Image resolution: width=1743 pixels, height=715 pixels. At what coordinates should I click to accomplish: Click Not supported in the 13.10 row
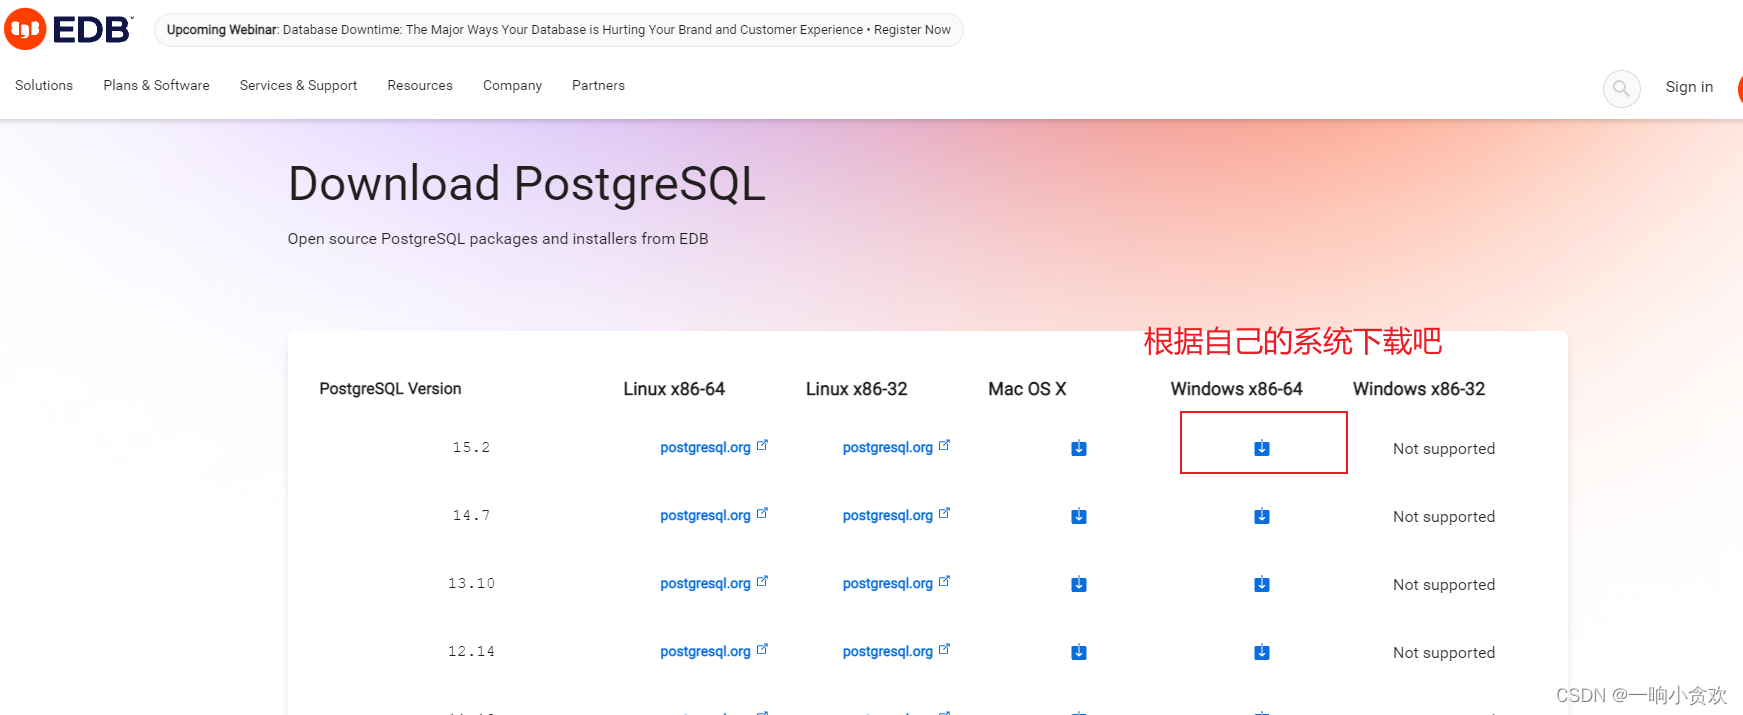(x=1444, y=585)
